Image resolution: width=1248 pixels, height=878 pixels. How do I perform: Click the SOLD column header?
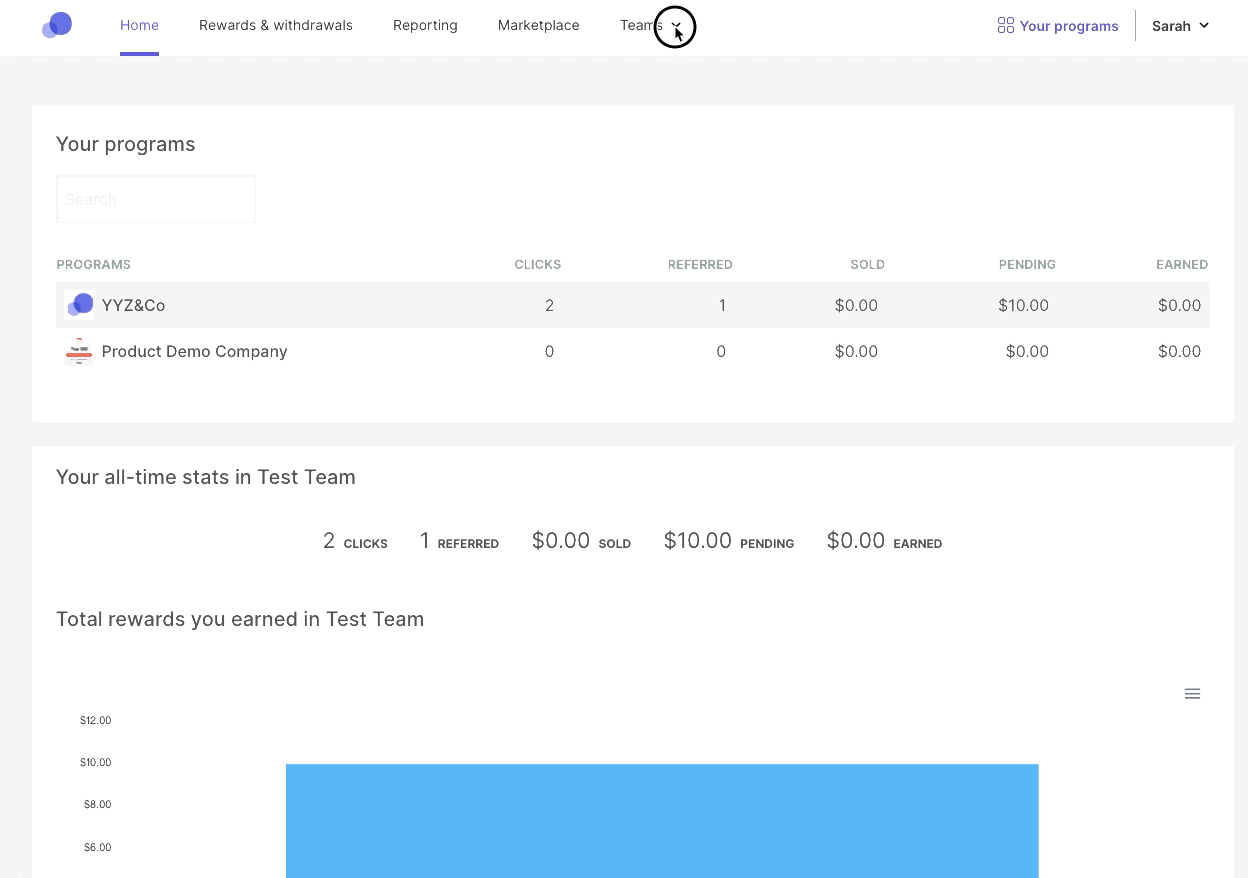[867, 265]
